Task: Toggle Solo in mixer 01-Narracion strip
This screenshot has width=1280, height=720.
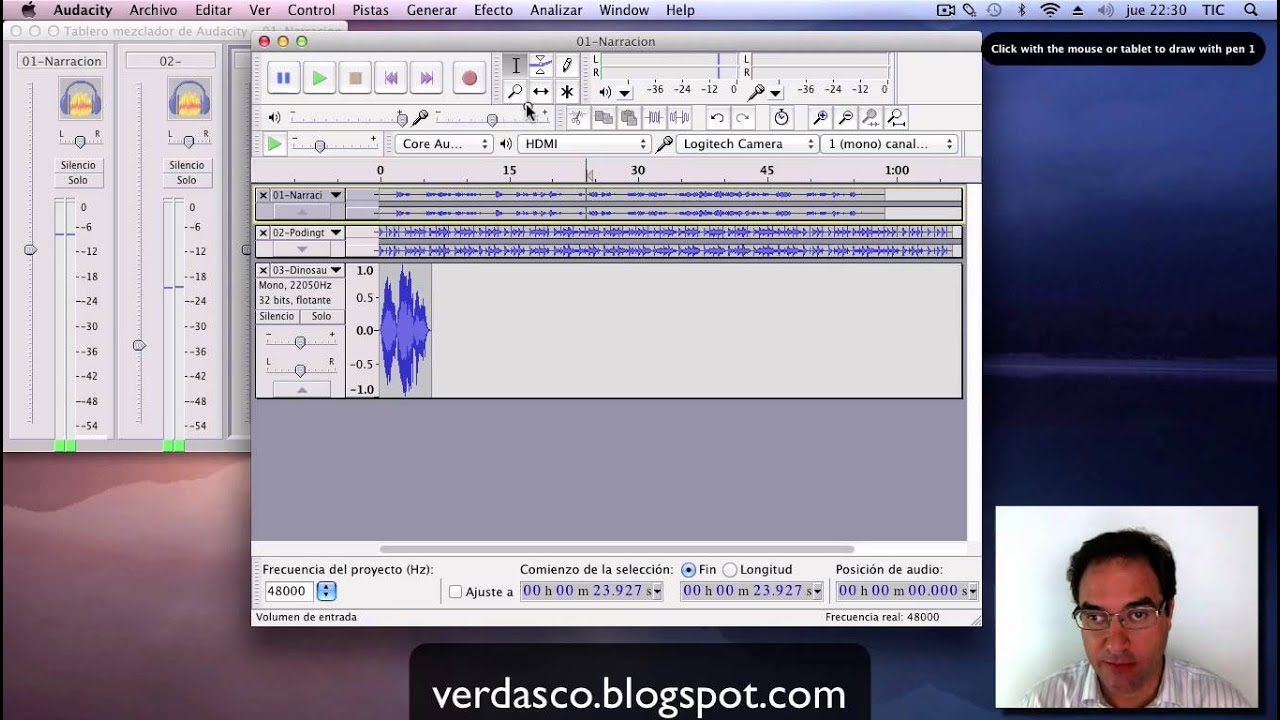Action: [78, 180]
